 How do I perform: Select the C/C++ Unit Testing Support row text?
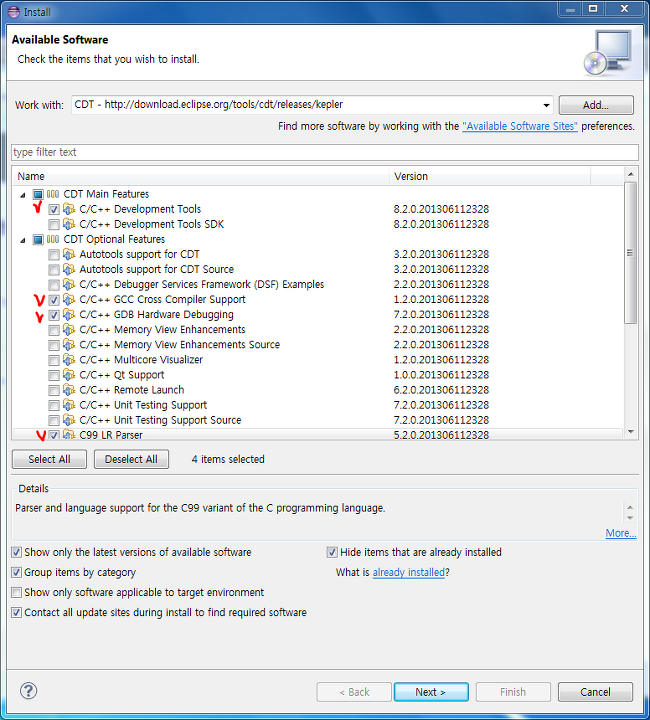click(143, 405)
